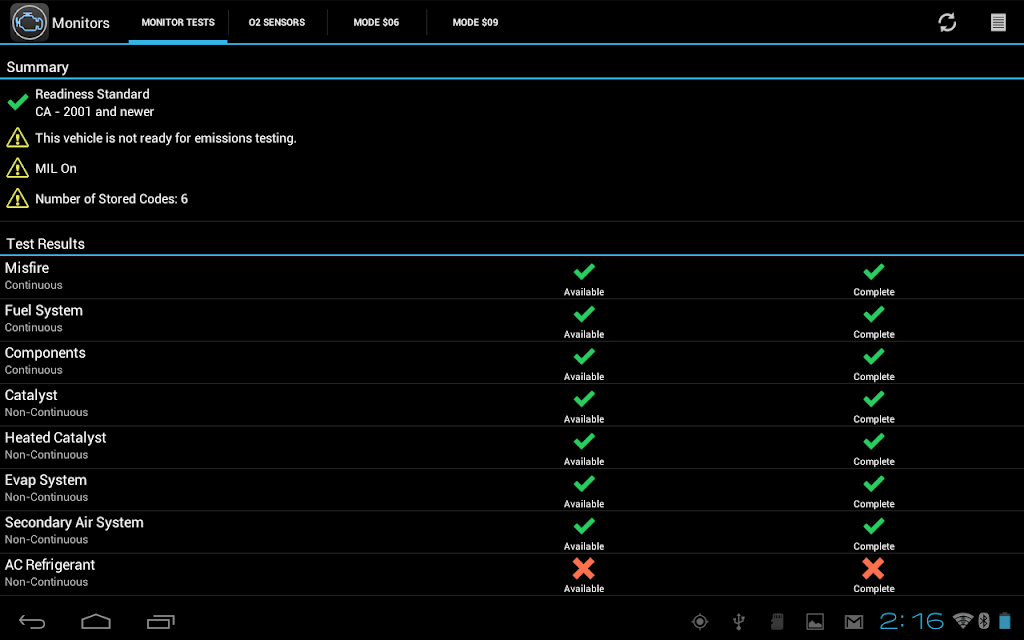Open the Misfire test row
The height and width of the screenshot is (640, 1024).
[x=512, y=277]
